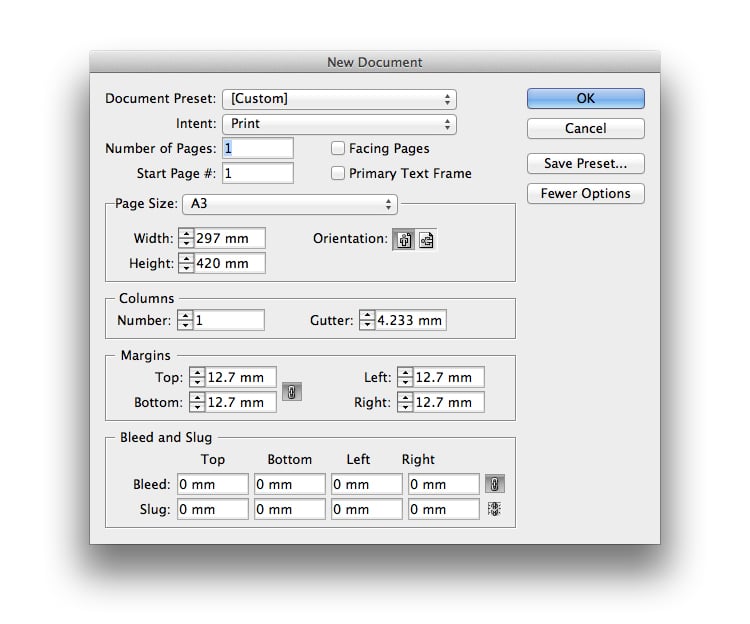Viewport: 750px width, 624px height.
Task: Click the Gutter stepper arrows
Action: pyautogui.click(x=367, y=320)
